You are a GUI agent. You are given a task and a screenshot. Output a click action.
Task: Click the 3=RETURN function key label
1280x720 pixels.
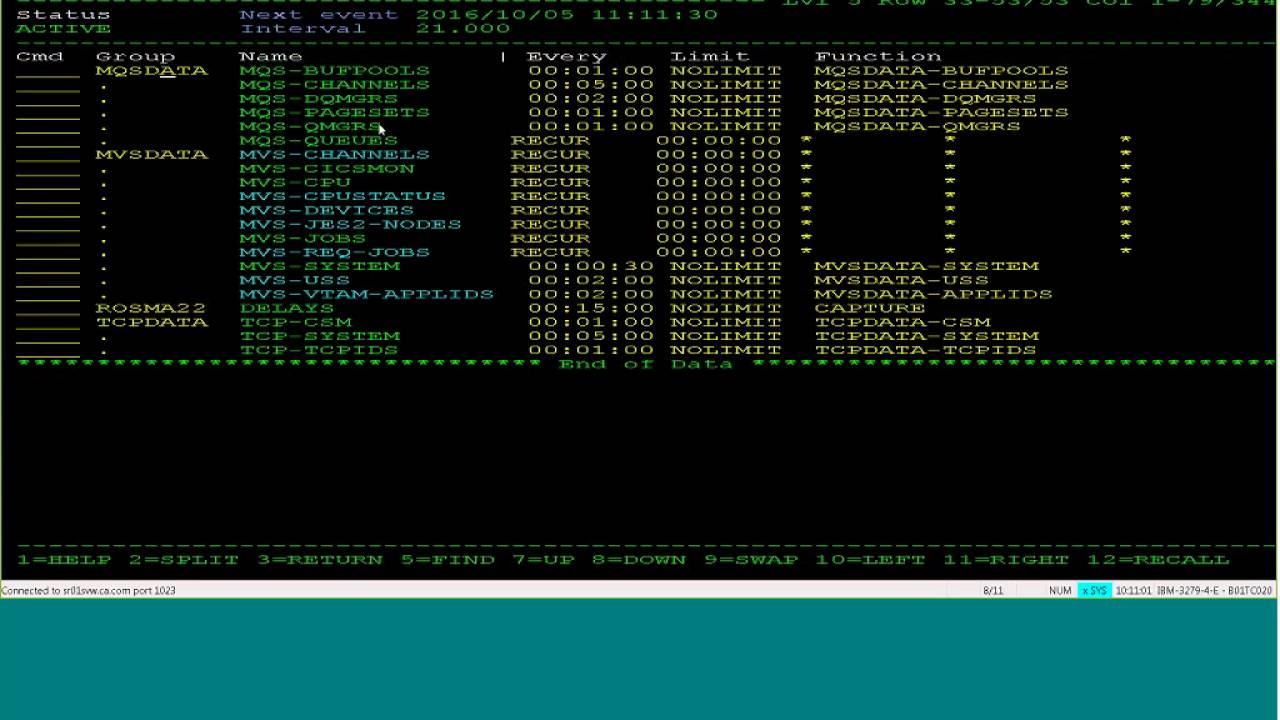pyautogui.click(x=320, y=560)
